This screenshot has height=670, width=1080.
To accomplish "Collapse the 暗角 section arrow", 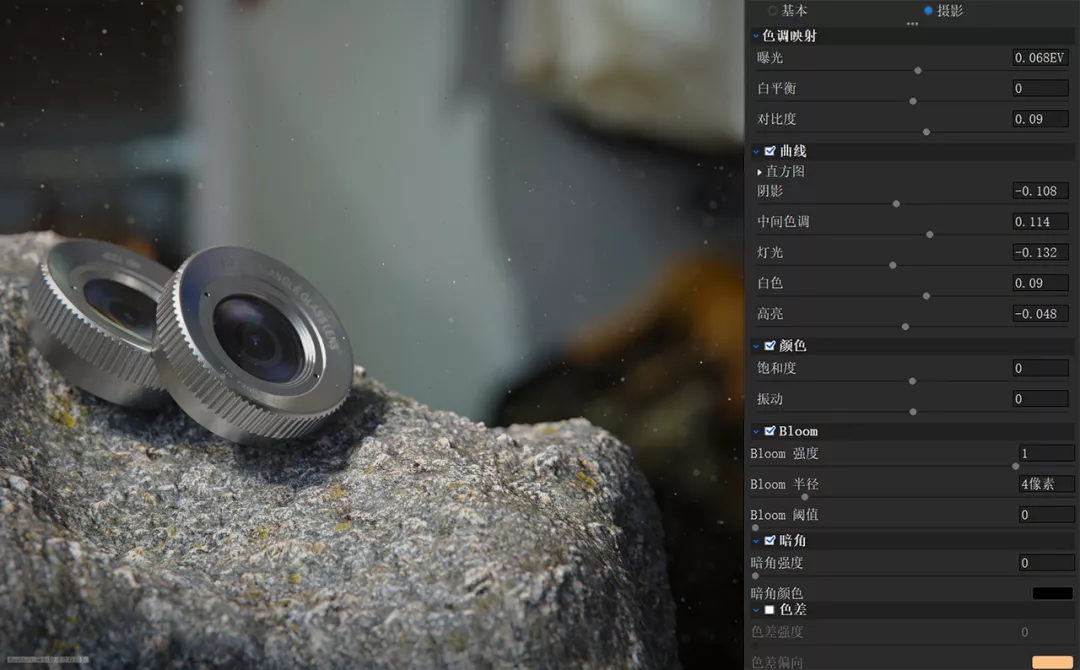I will (756, 541).
